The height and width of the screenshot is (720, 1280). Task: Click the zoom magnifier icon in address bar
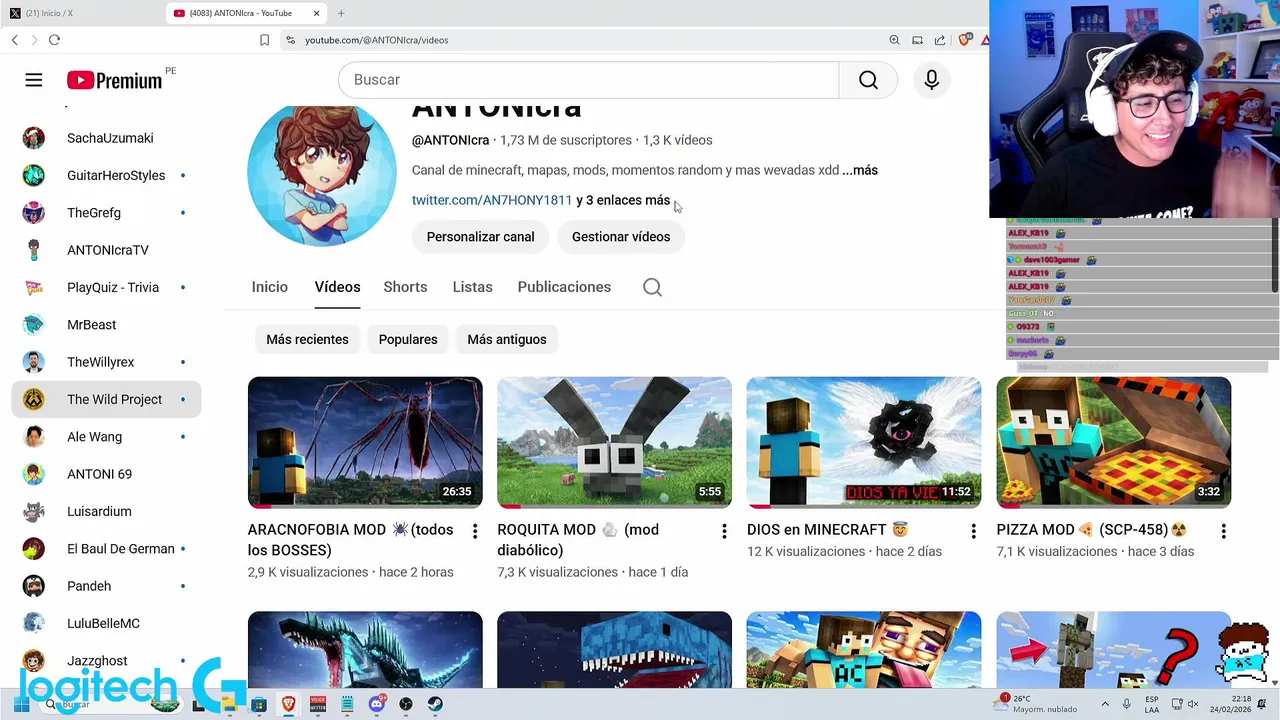coord(894,40)
